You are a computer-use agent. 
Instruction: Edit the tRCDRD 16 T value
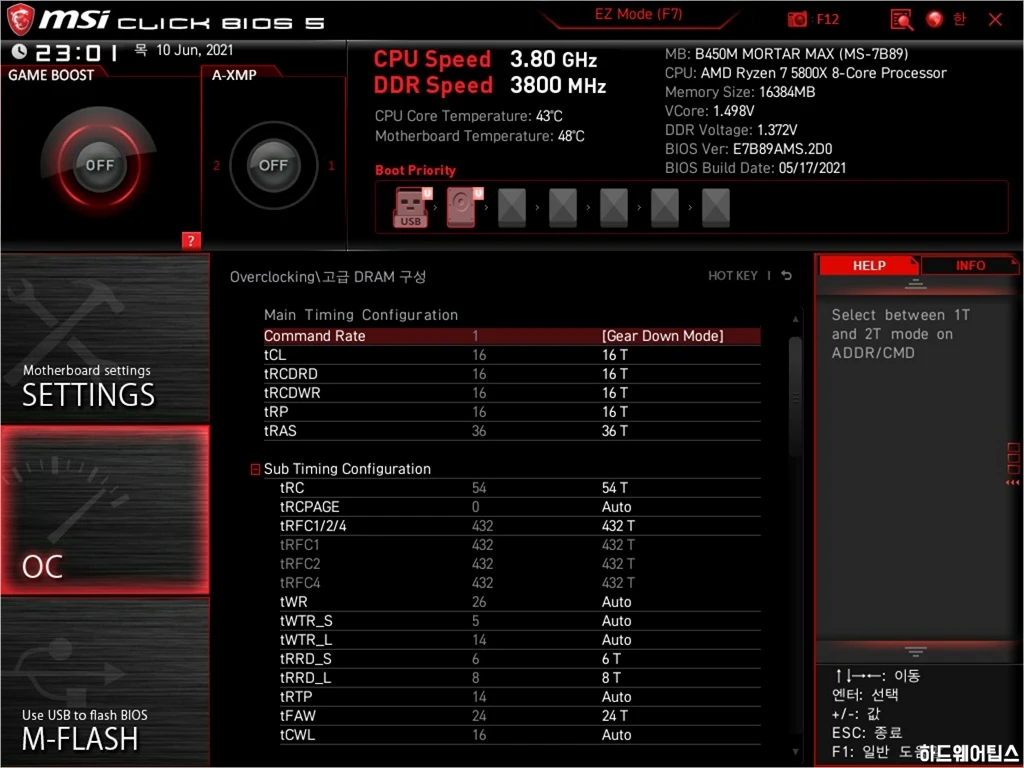tap(615, 374)
